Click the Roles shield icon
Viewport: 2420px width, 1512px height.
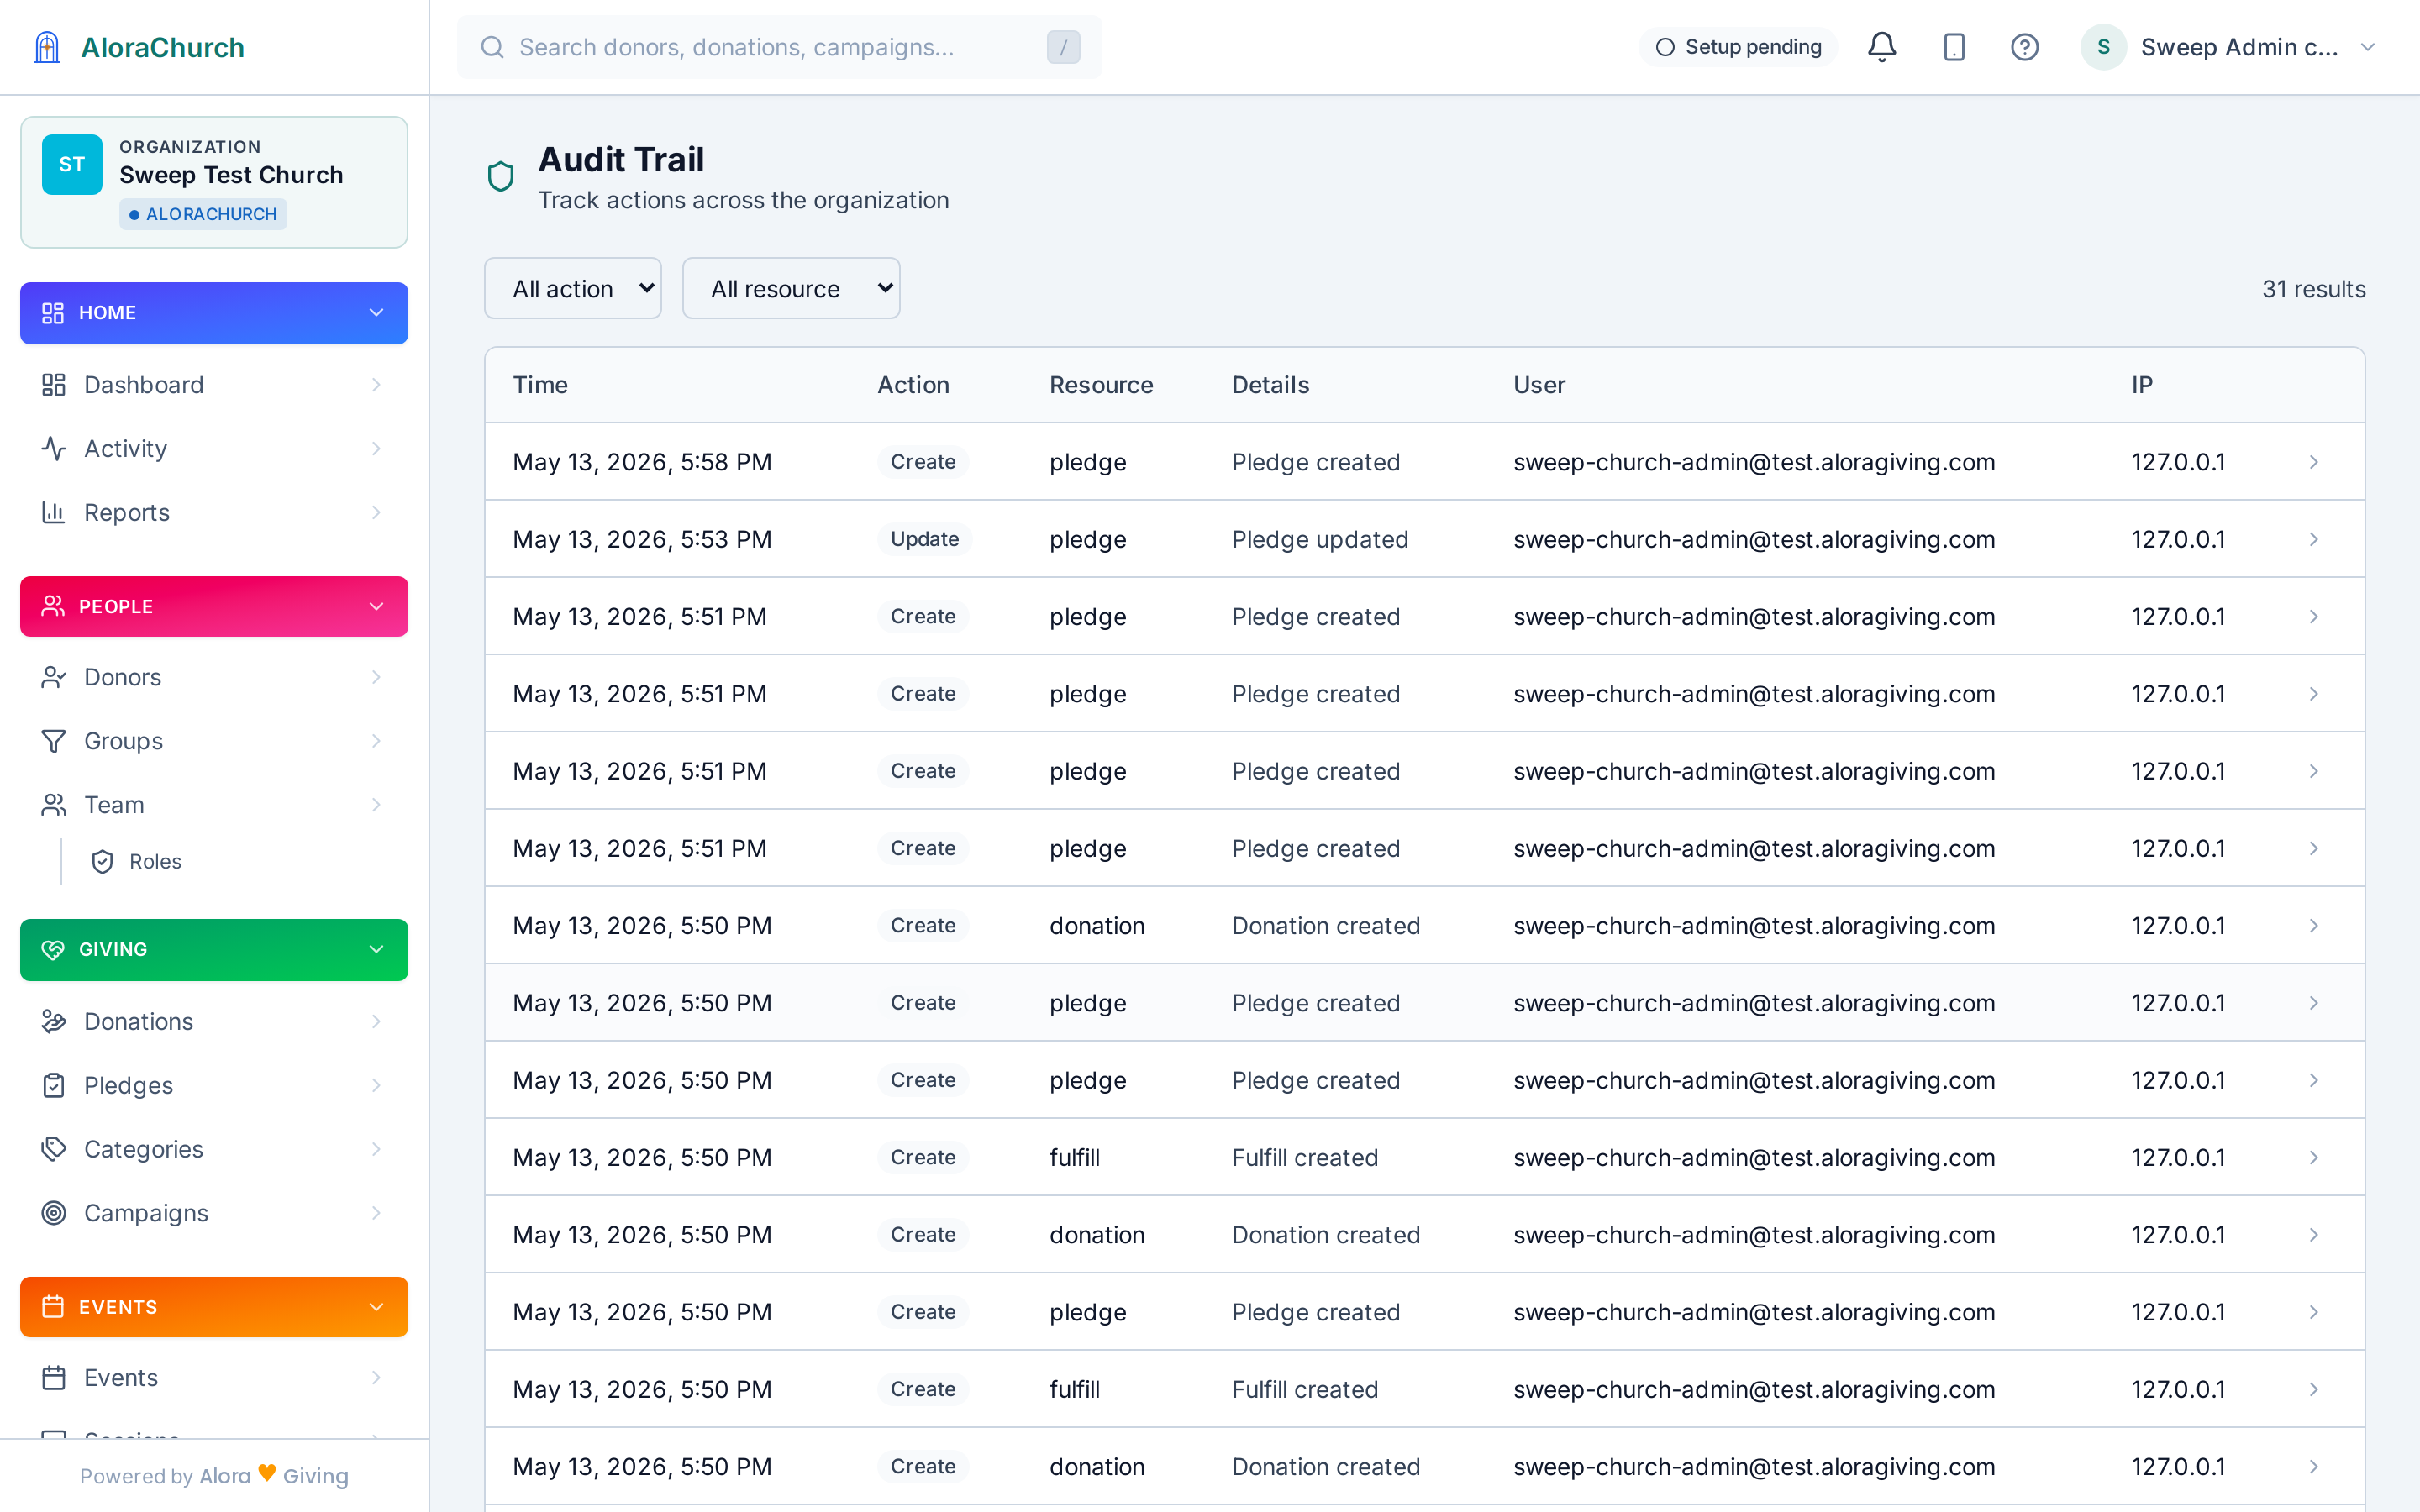click(x=102, y=862)
